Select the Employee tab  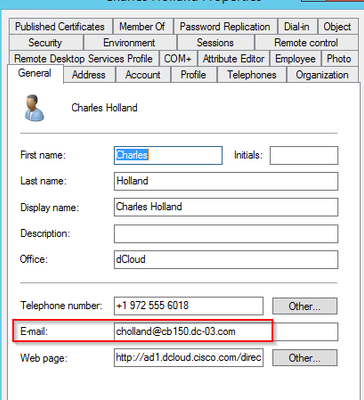[295, 59]
